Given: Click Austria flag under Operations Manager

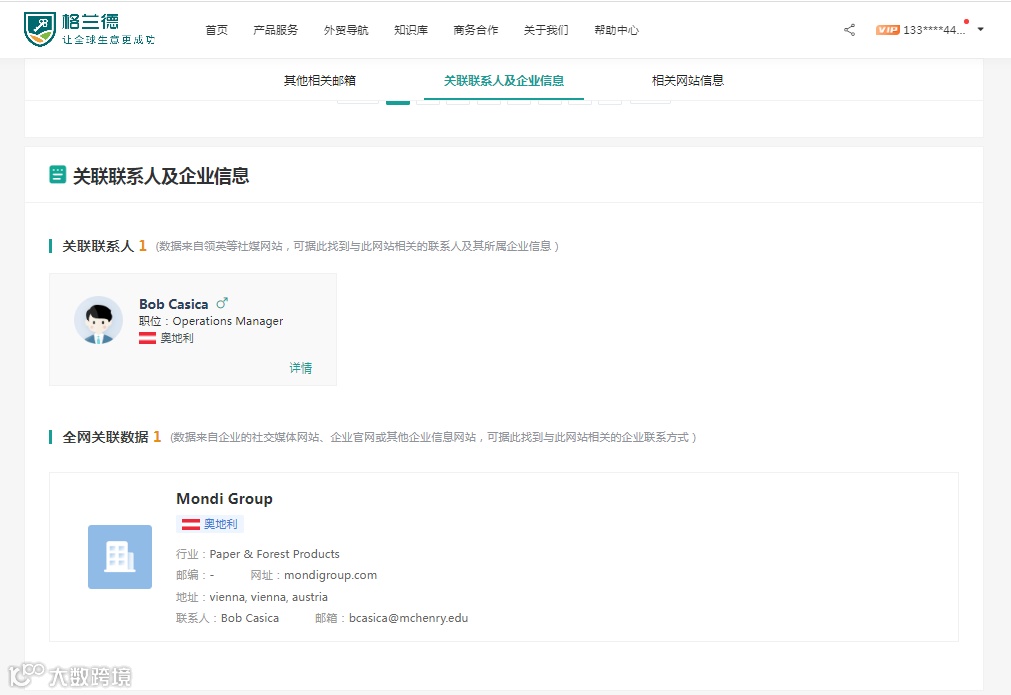Looking at the screenshot, I should point(147,338).
